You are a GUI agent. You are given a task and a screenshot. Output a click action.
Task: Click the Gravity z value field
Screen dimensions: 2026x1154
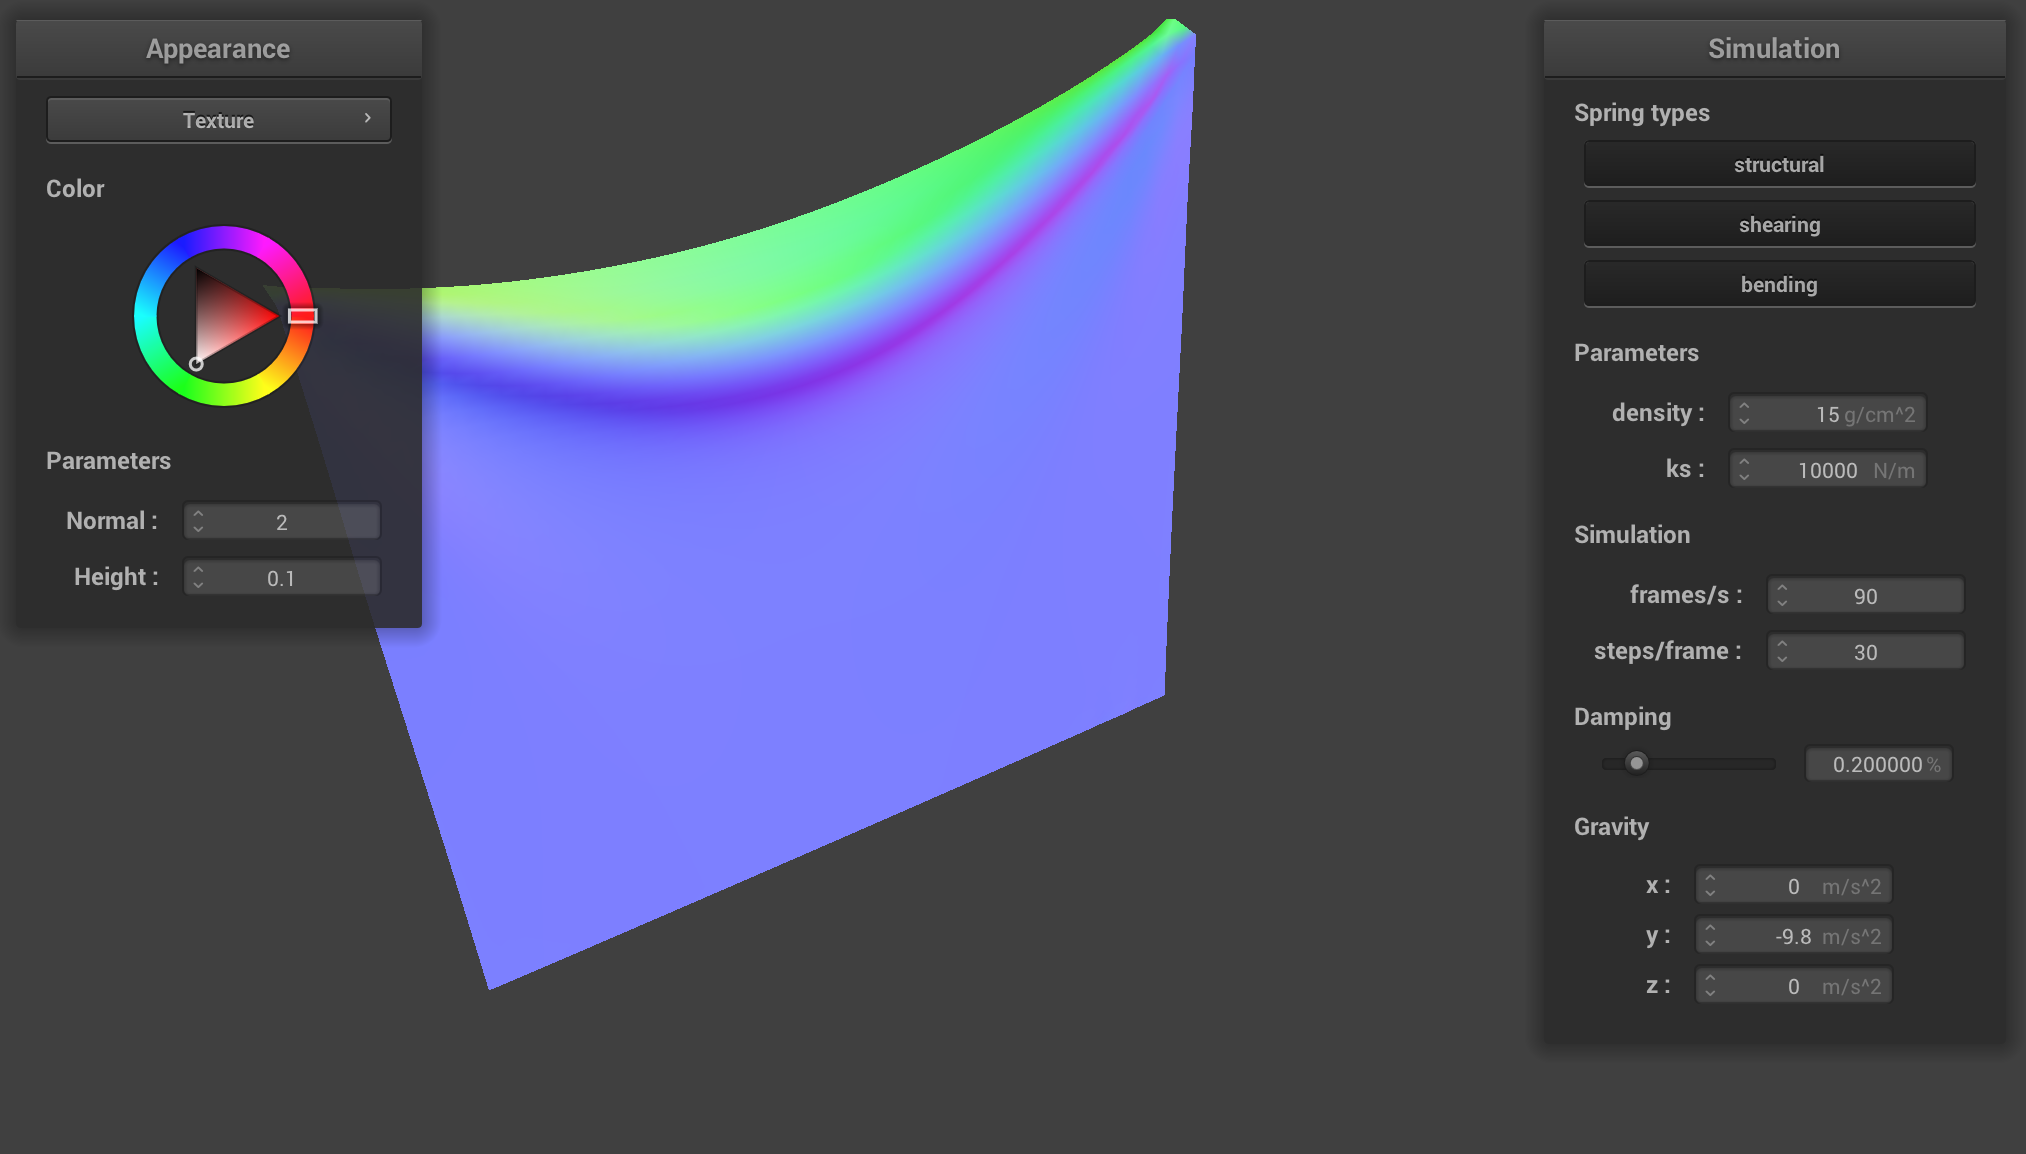coord(1793,985)
